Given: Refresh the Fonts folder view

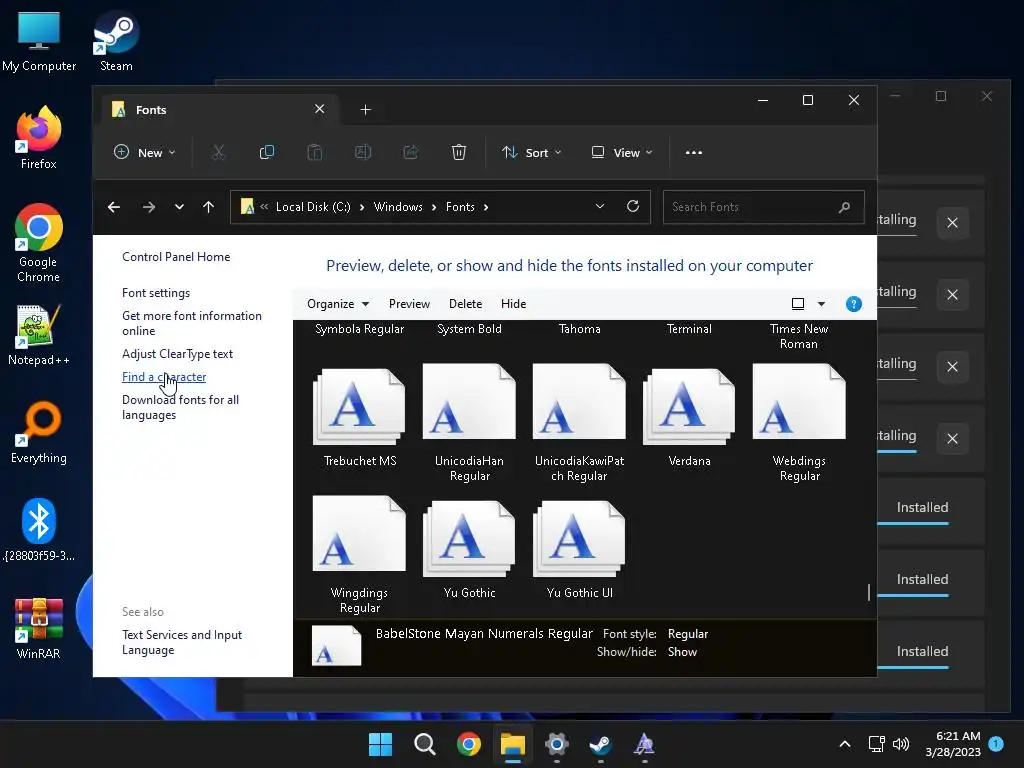Looking at the screenshot, I should [633, 206].
